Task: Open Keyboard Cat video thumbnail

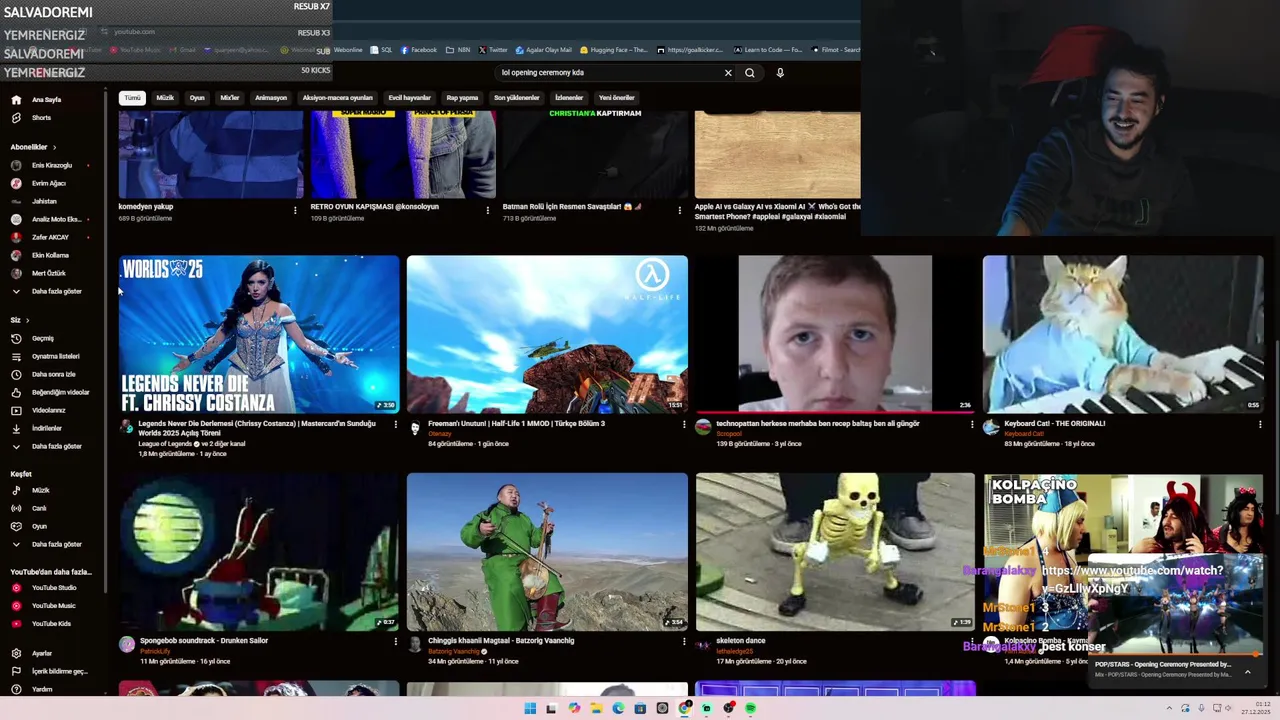Action: [1122, 334]
